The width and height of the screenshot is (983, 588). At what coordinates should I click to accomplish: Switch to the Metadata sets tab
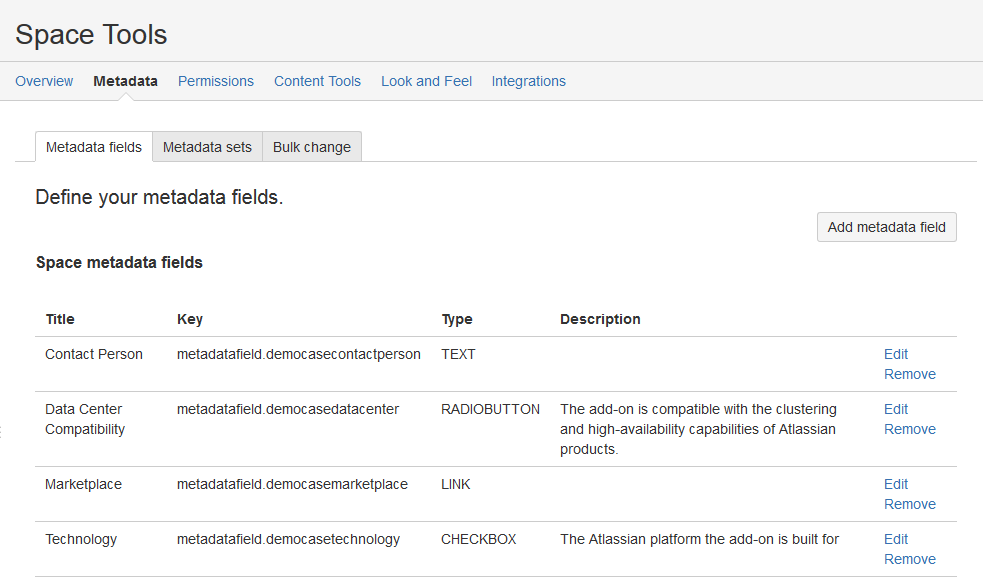207,146
